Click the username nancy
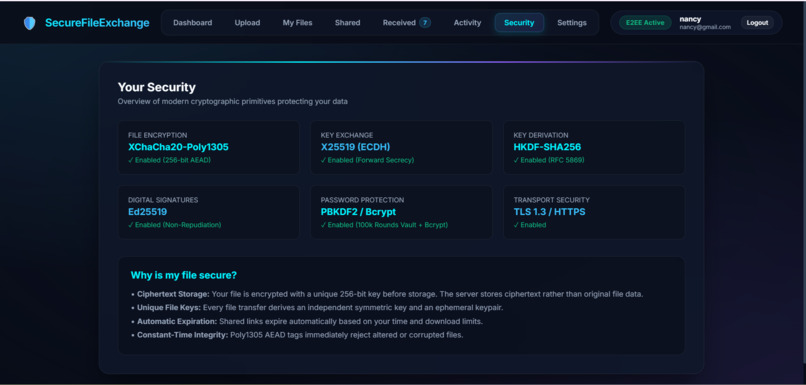 (x=690, y=19)
